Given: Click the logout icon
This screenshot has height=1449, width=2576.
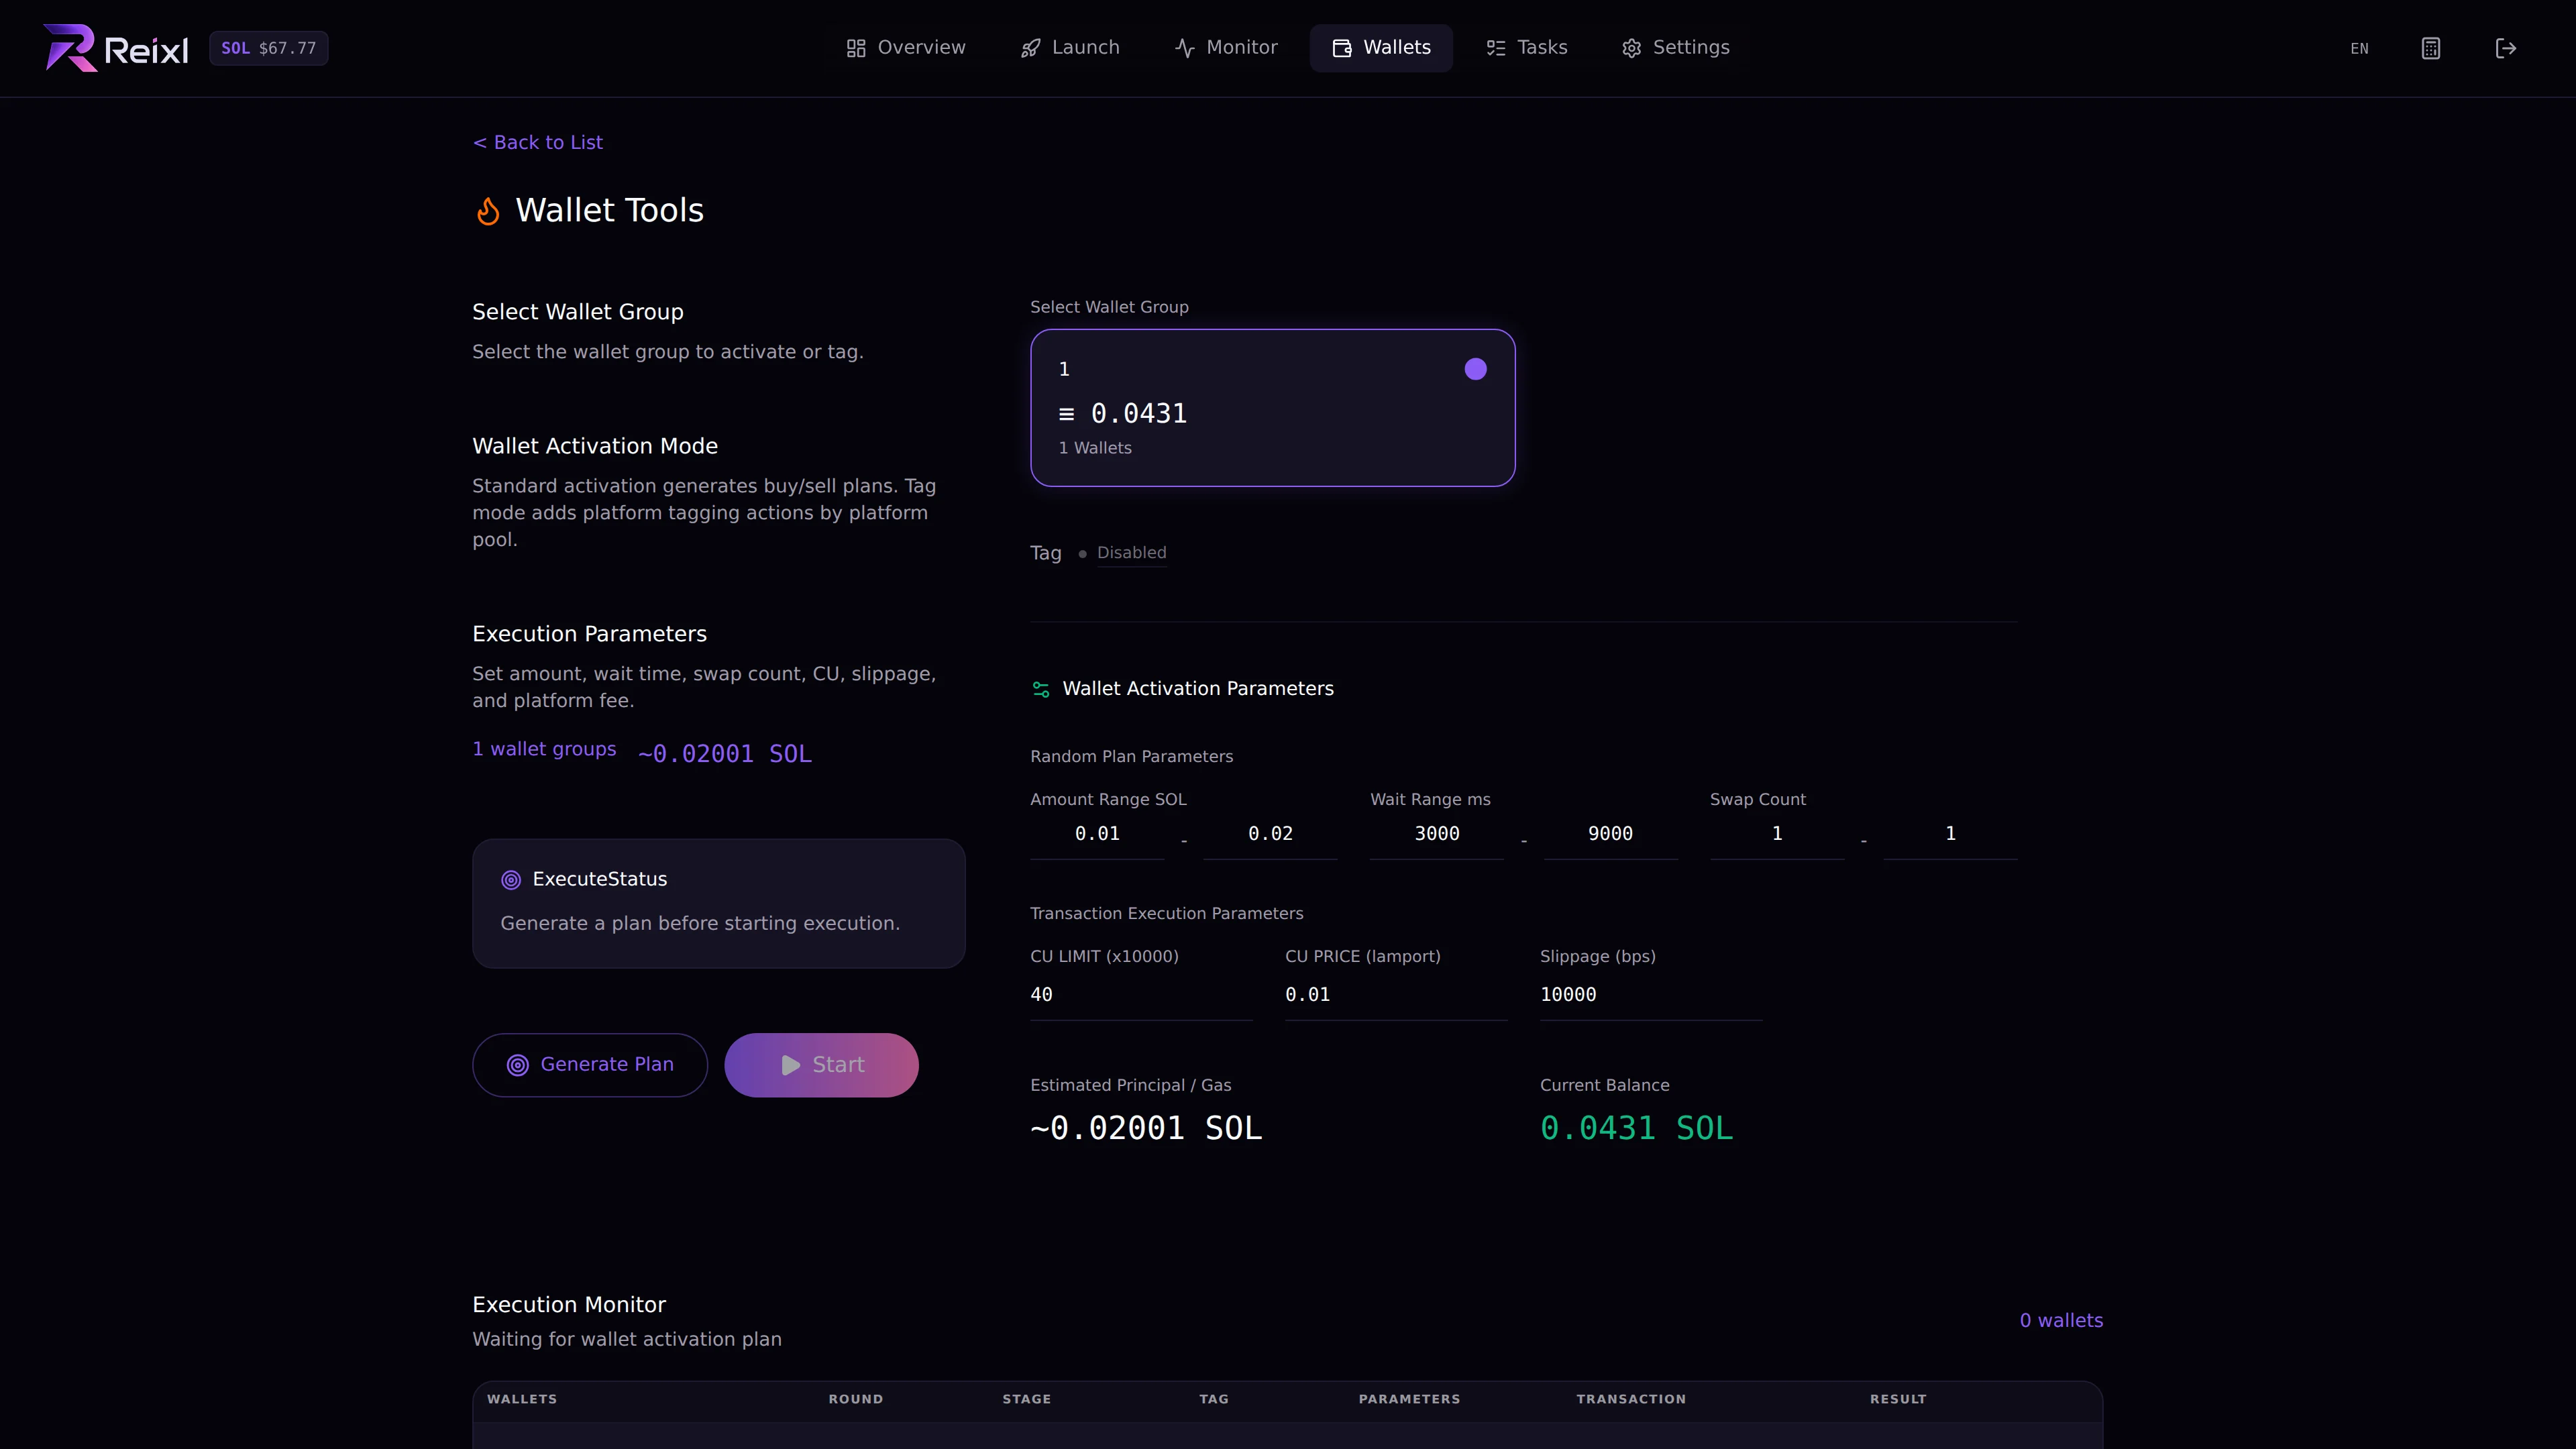Looking at the screenshot, I should point(2505,48).
